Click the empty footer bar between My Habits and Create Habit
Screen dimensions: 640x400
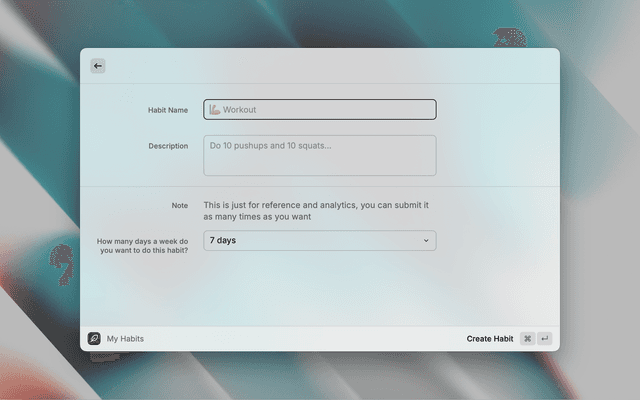click(x=300, y=339)
